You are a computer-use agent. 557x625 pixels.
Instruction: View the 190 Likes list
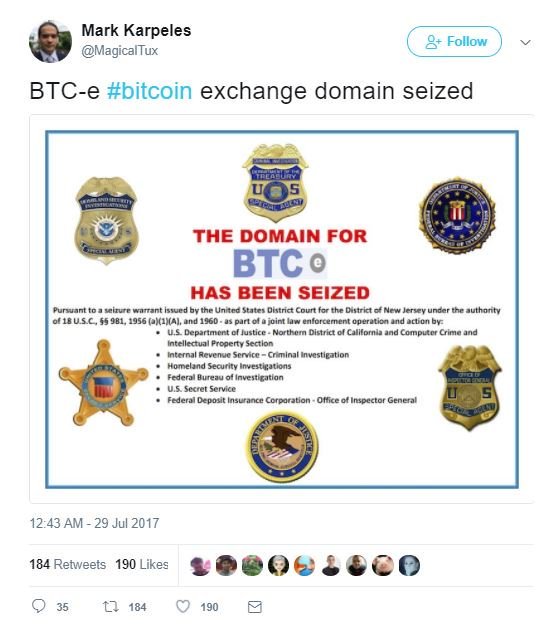(x=142, y=564)
